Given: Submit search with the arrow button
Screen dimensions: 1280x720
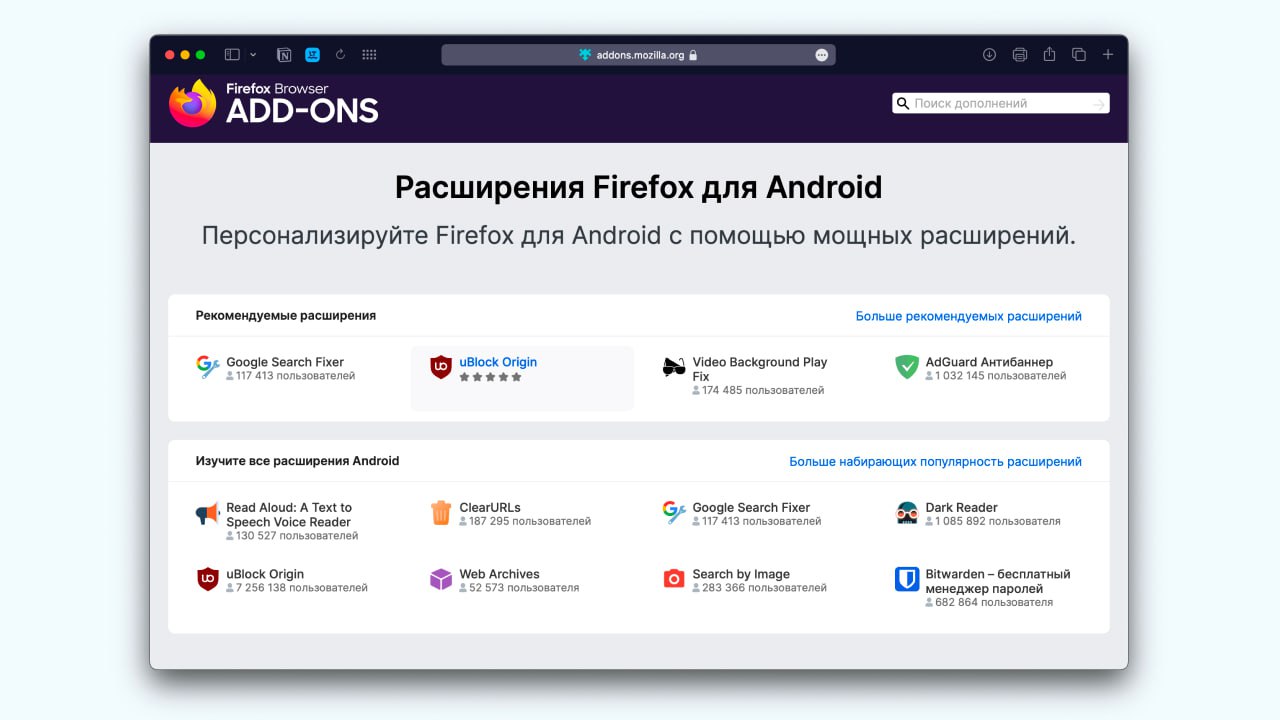Looking at the screenshot, I should [1099, 104].
